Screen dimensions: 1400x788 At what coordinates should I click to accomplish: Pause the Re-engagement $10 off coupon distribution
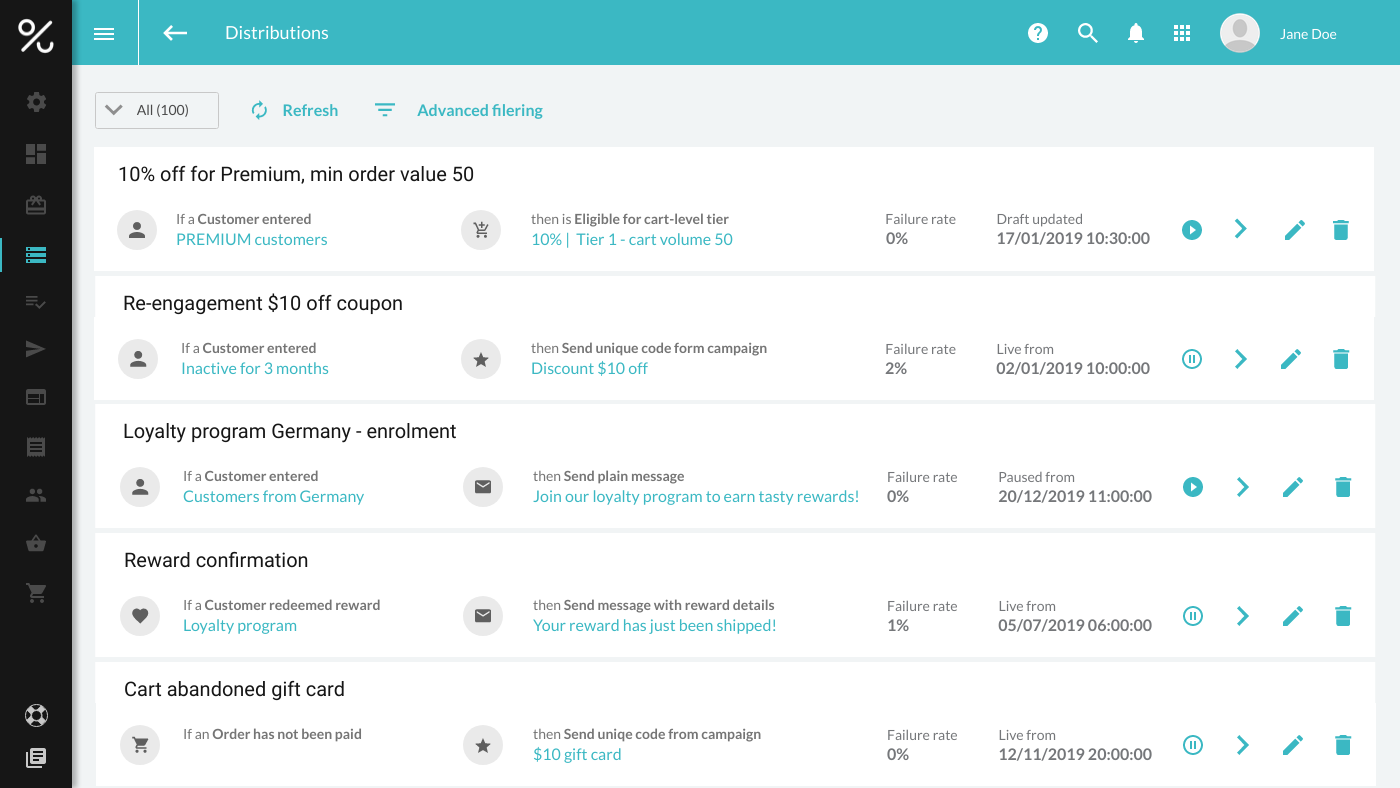point(1191,359)
